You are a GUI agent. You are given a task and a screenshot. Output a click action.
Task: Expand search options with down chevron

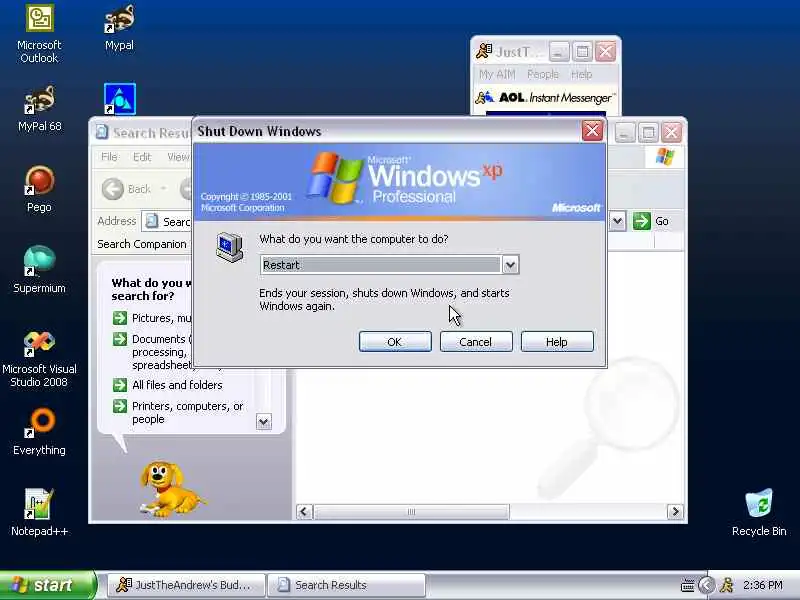pos(264,422)
